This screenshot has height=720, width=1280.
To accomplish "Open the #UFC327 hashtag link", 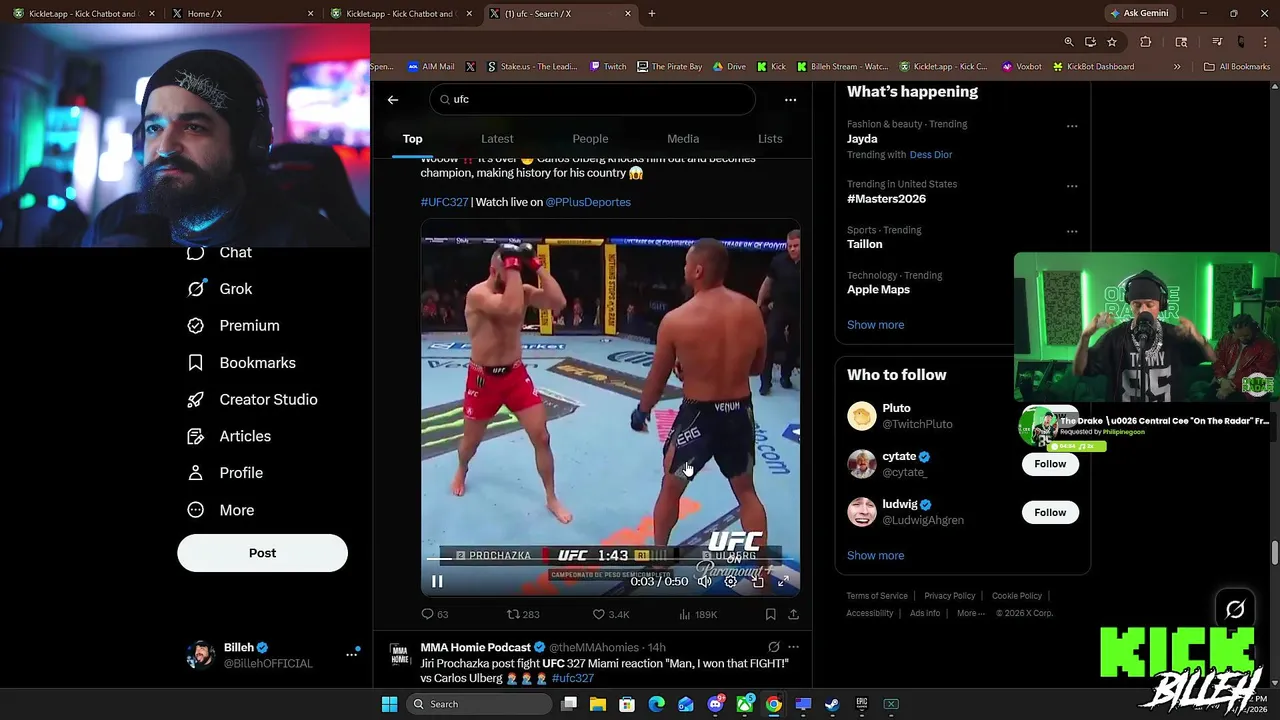I will tap(444, 202).
